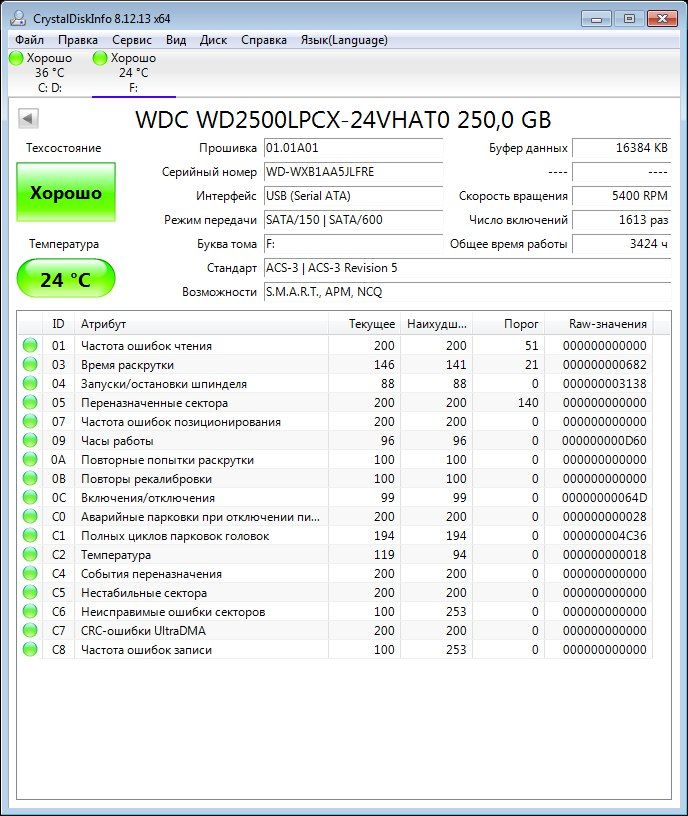The image size is (688, 816).
Task: Click the Стандарт field ACS-3 Revision 5
Action: pyautogui.click(x=467, y=267)
